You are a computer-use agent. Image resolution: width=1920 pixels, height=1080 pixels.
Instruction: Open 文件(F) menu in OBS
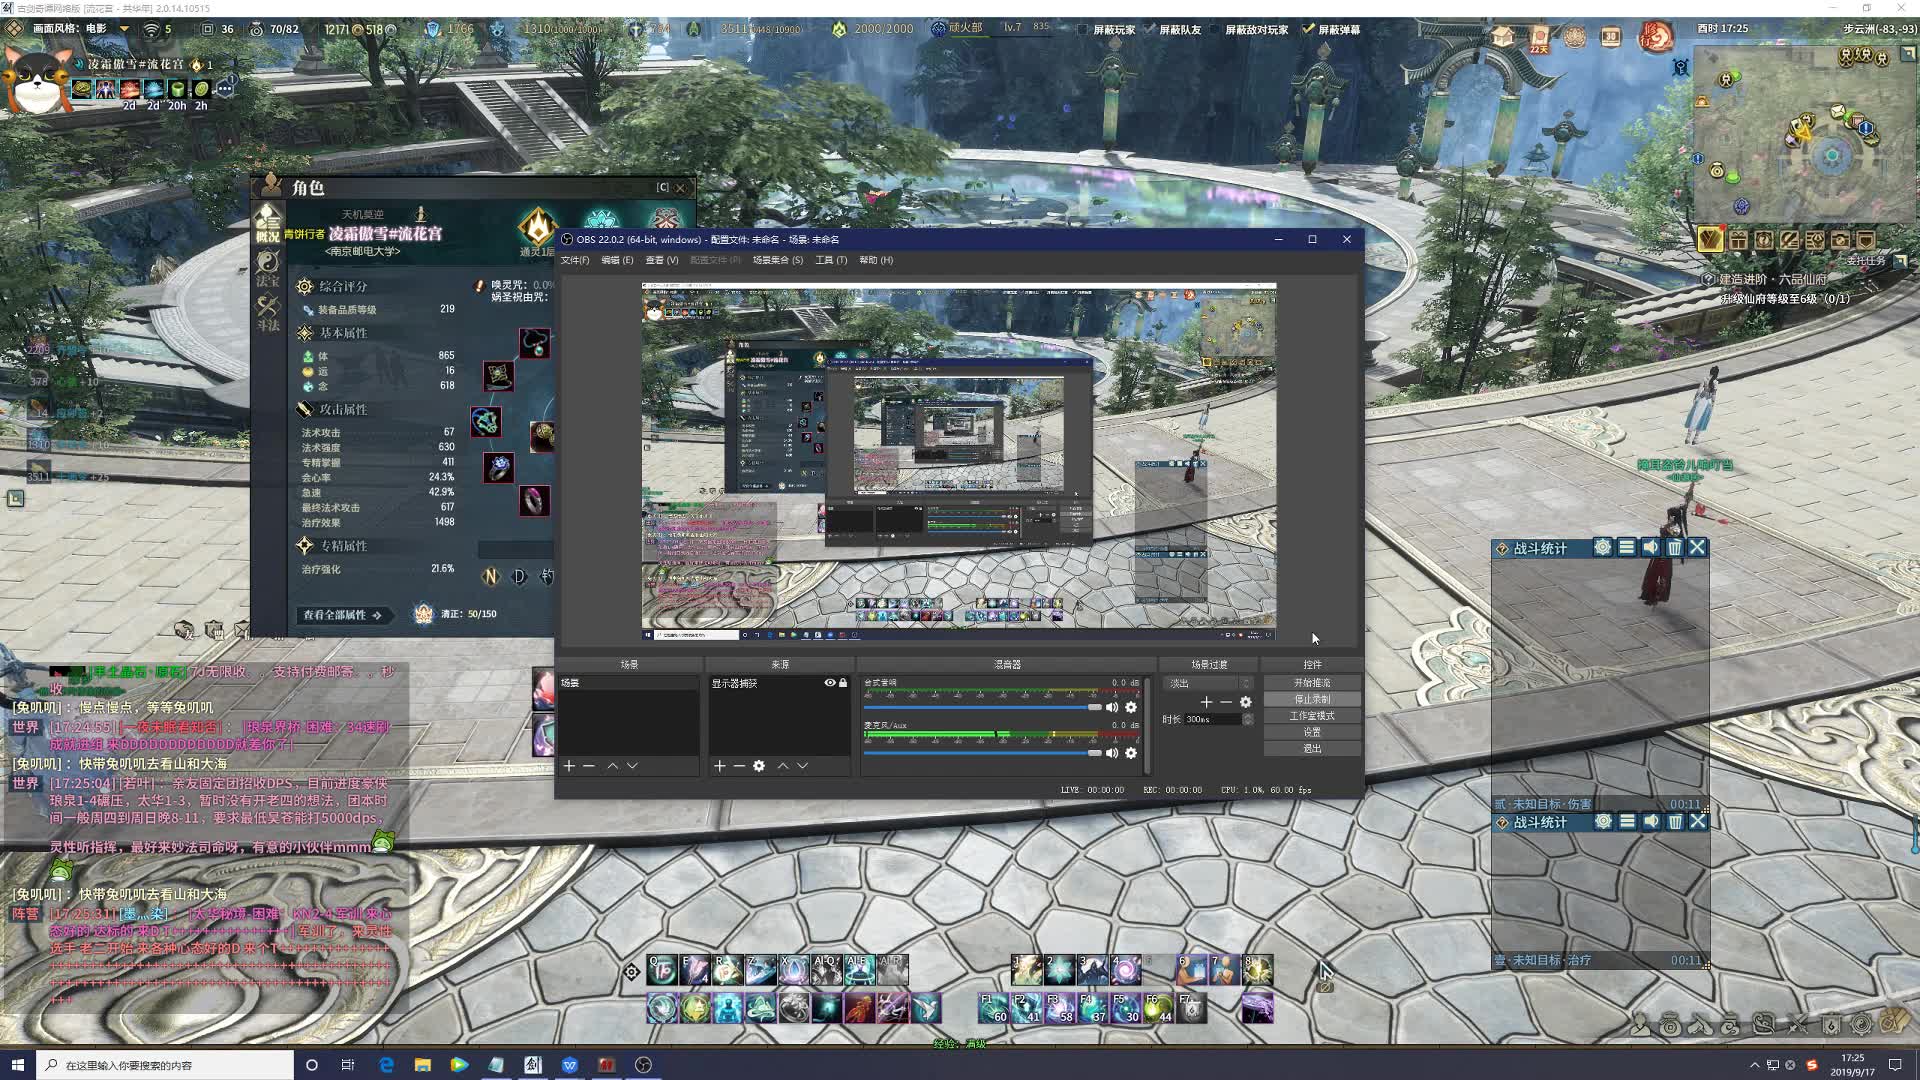[x=575, y=260]
